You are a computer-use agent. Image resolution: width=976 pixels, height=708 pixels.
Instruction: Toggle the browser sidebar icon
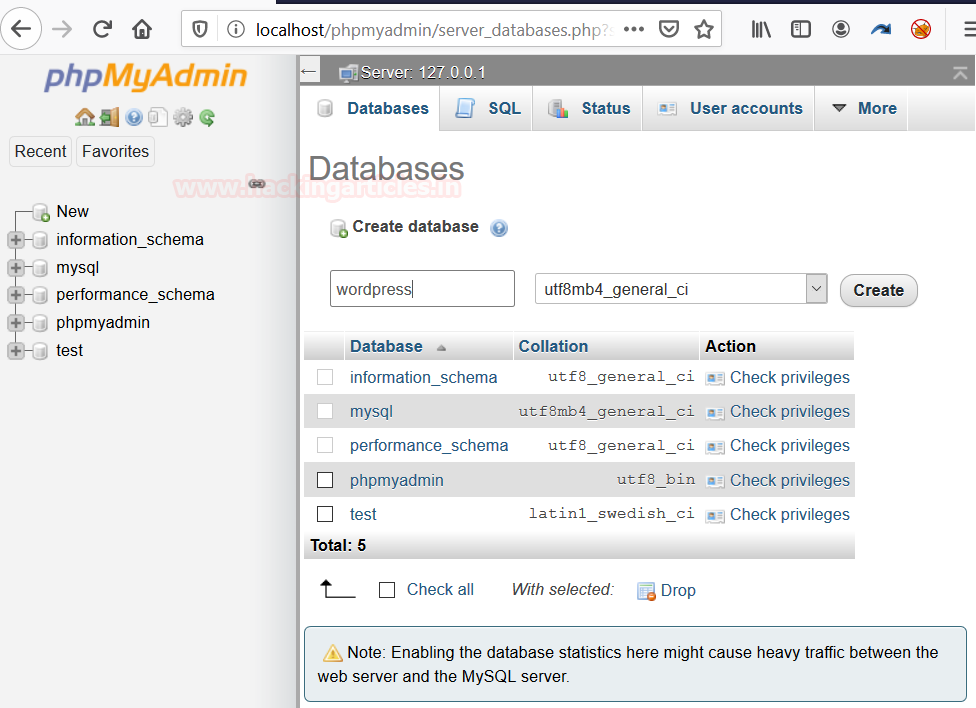click(x=800, y=29)
